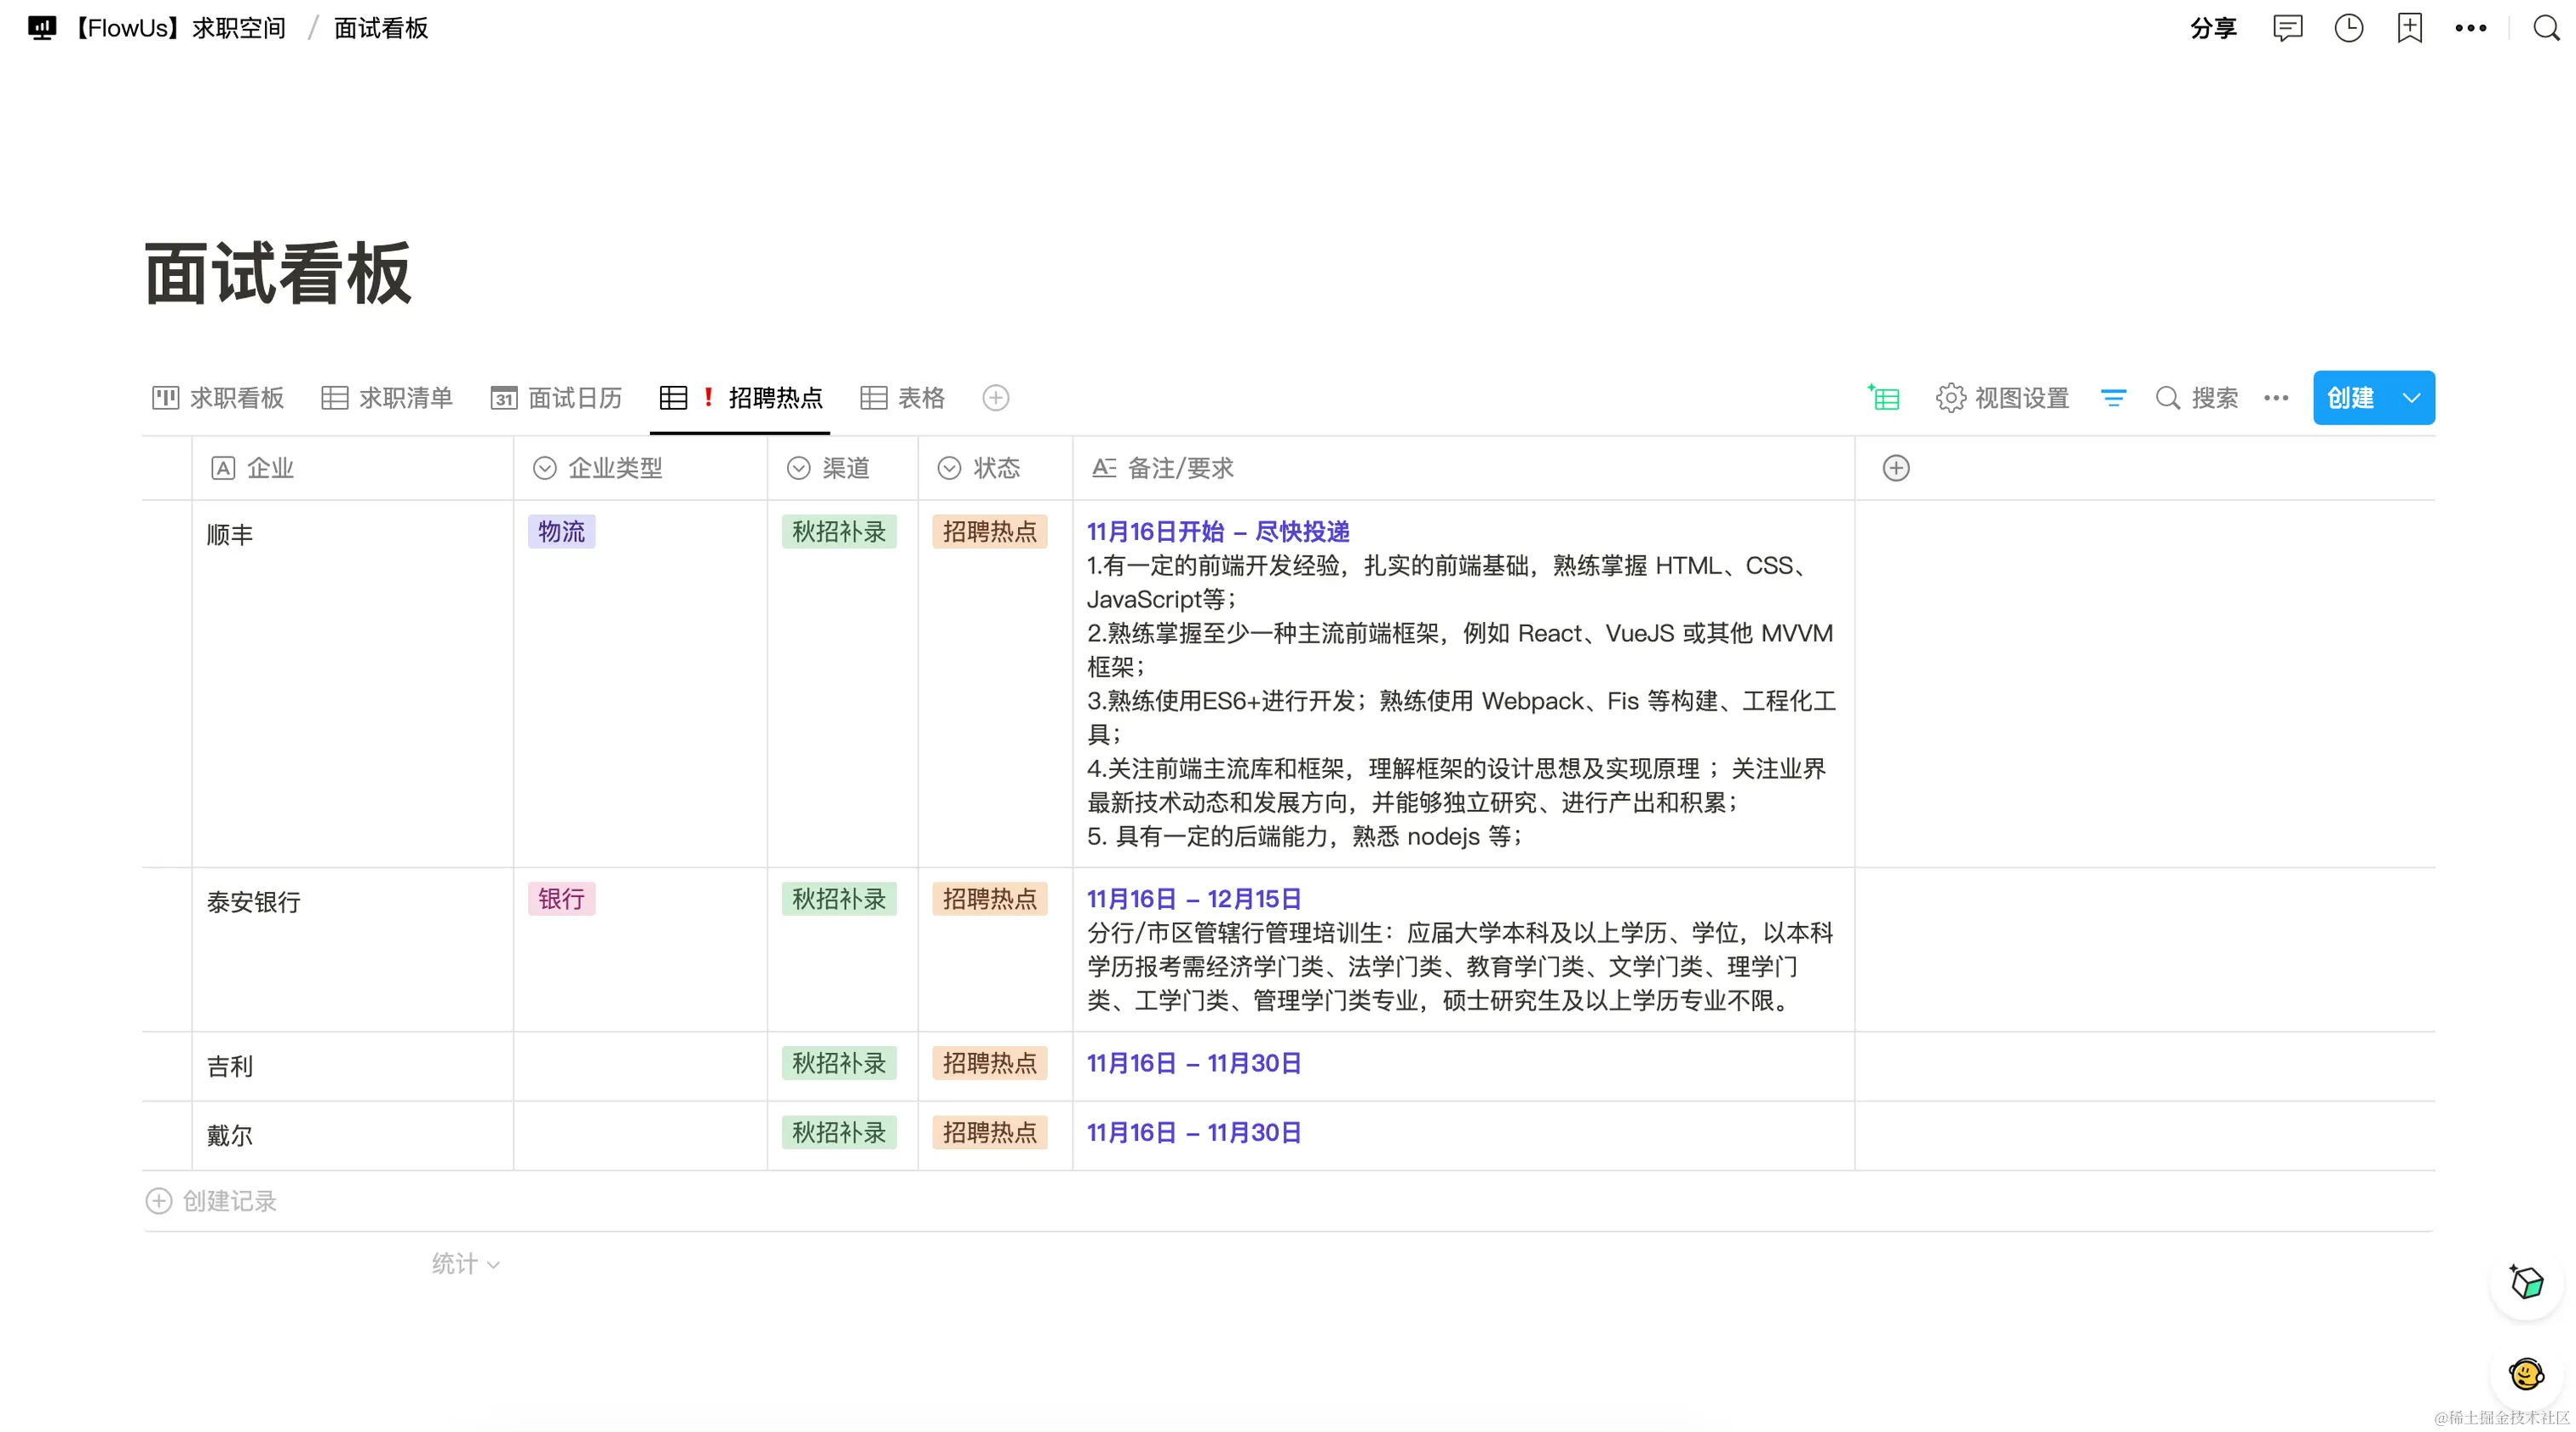Switch to 面试日历 view tab
This screenshot has width=2576, height=1432.
coord(556,398)
